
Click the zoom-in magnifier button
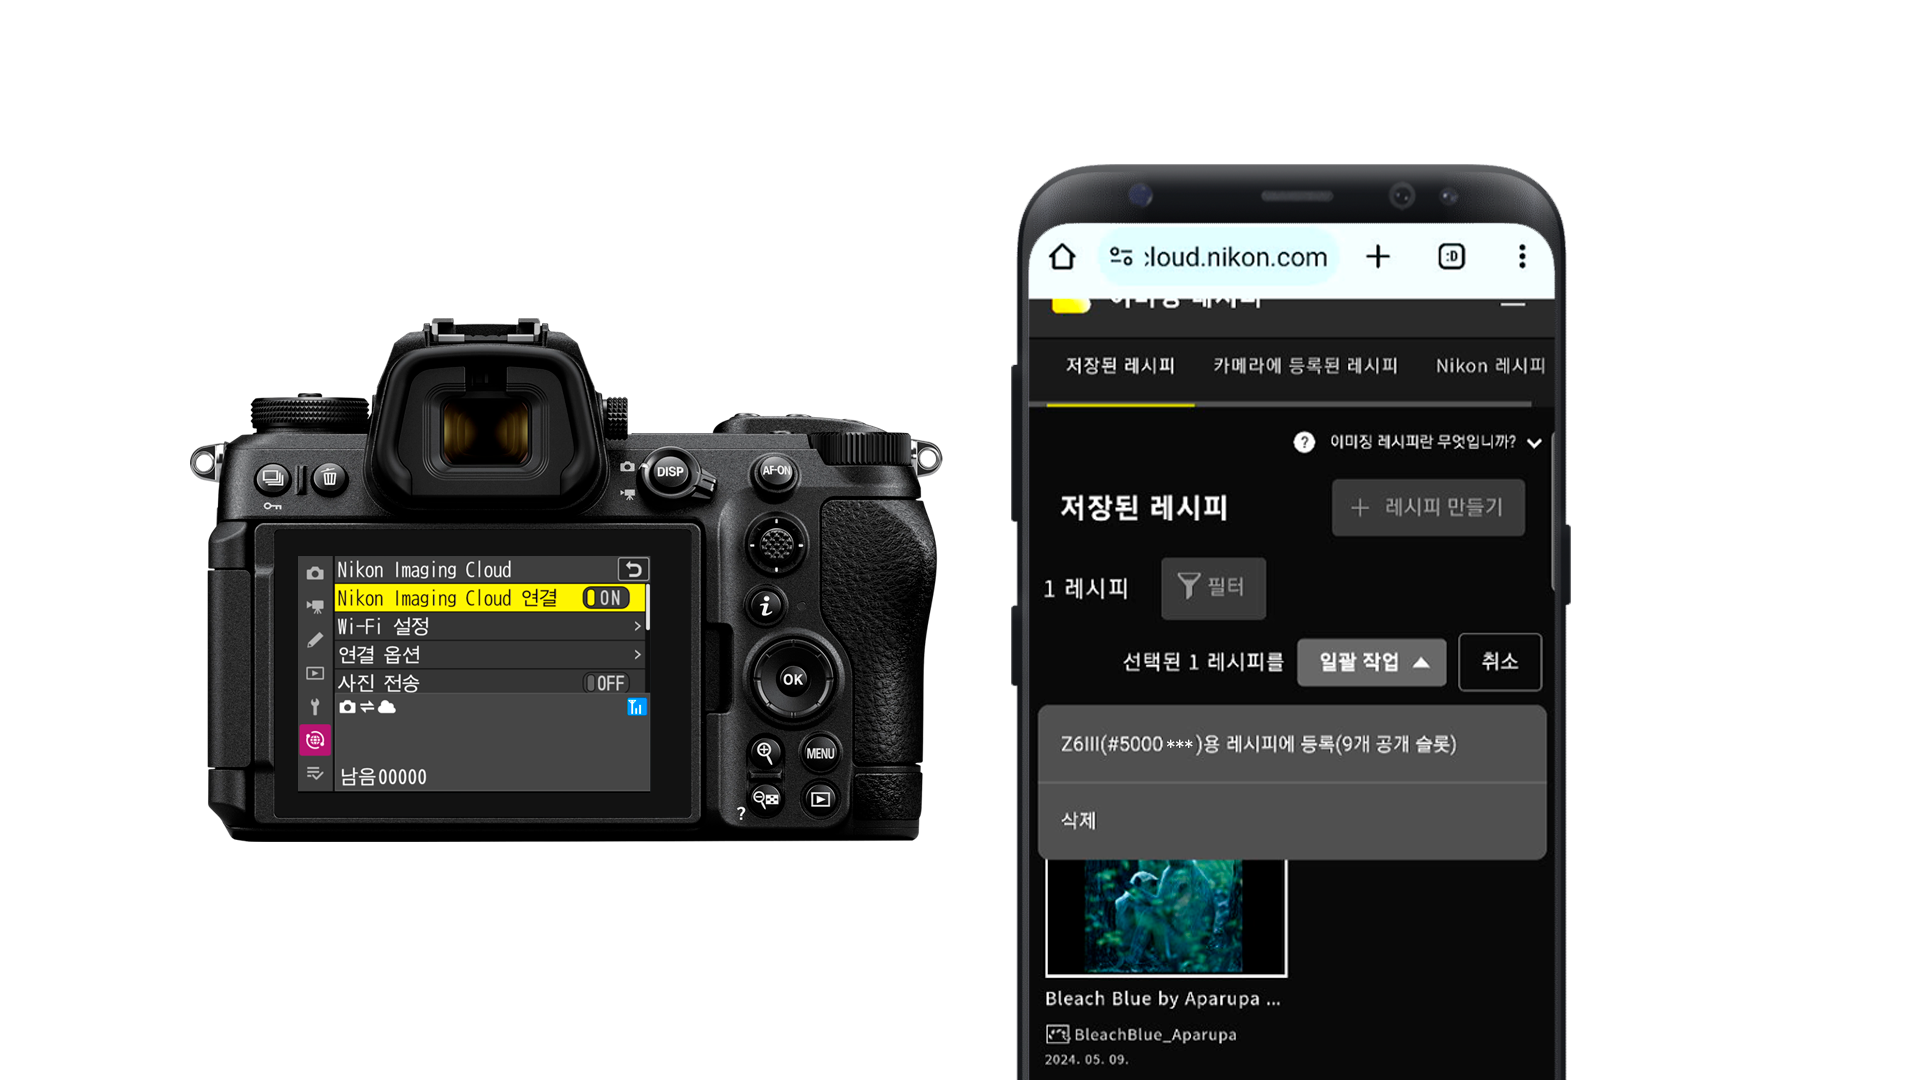pos(765,751)
